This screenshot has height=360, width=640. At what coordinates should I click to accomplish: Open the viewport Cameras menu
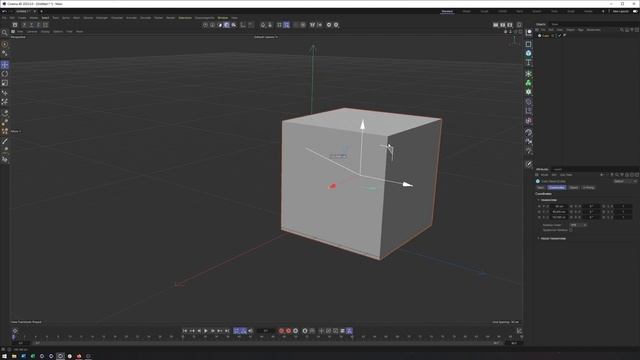pos(32,31)
